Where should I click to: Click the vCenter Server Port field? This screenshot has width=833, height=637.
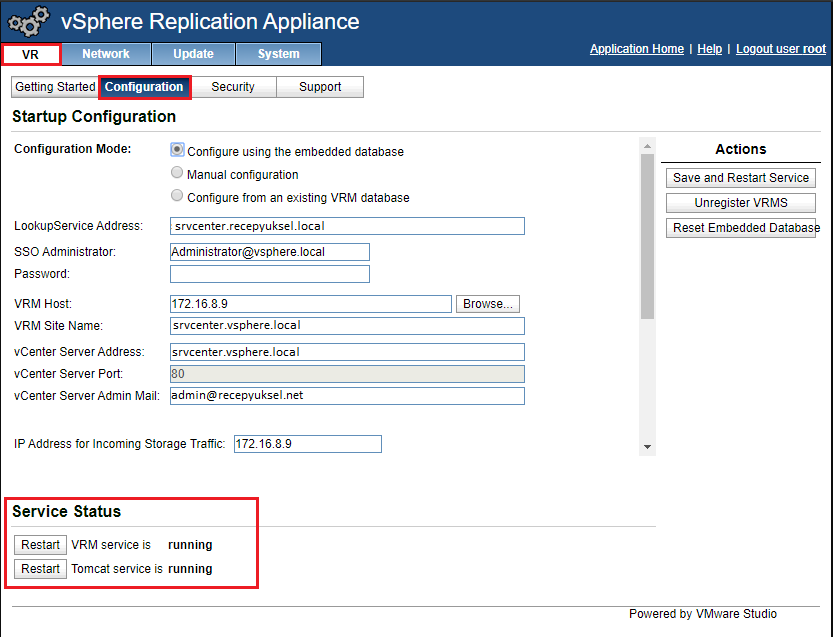pyautogui.click(x=347, y=374)
